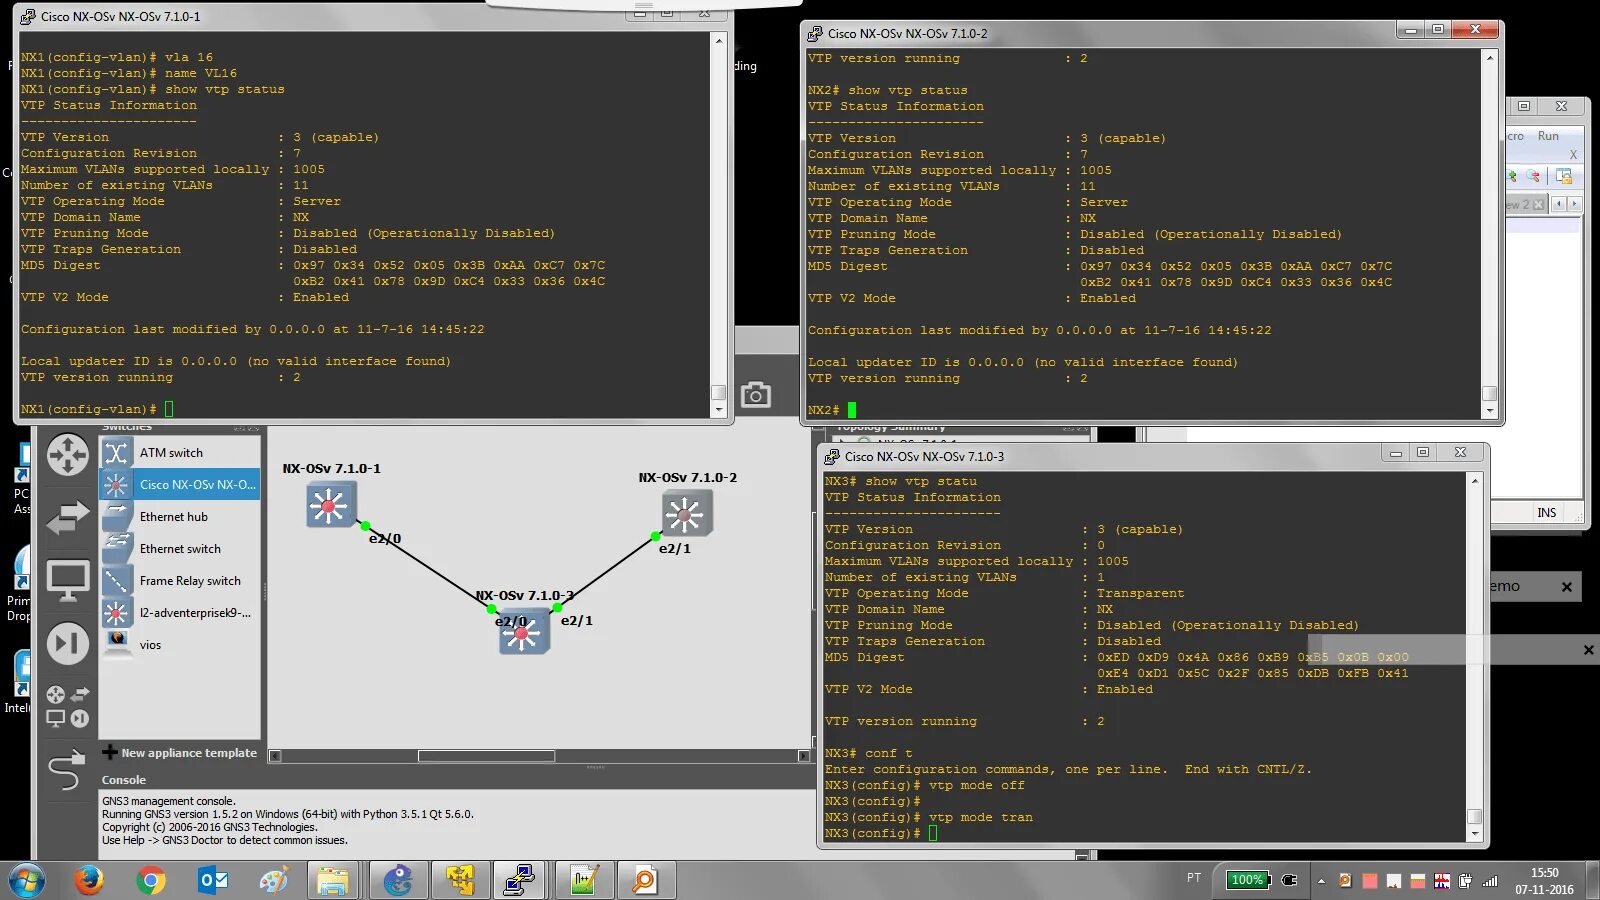1600x900 pixels.
Task: Switch to GNS3 chameleon taskbar icon
Action: point(398,881)
